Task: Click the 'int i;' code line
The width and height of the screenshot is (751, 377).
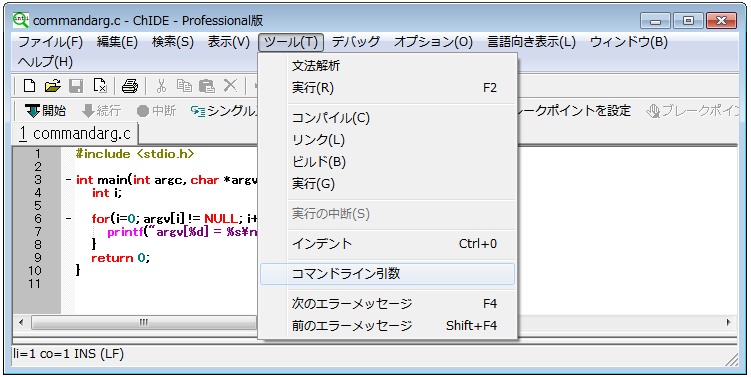Action: pyautogui.click(x=107, y=193)
